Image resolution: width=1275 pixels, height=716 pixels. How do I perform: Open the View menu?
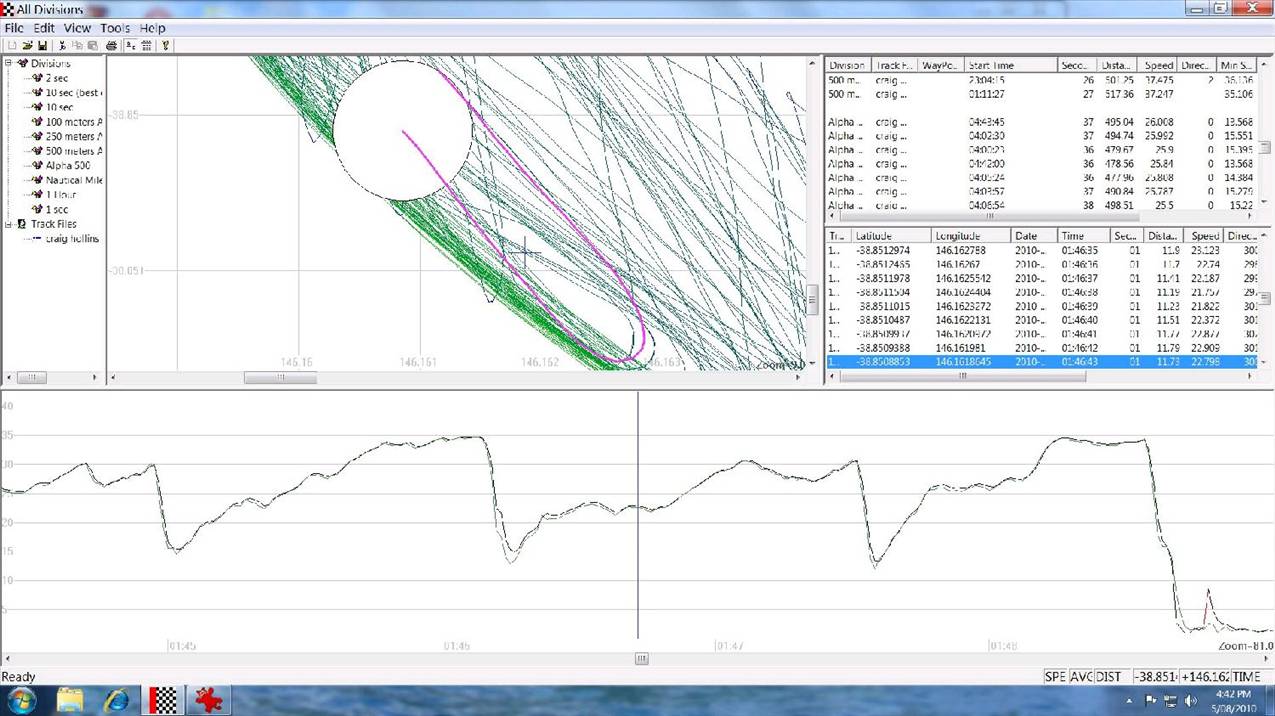click(x=77, y=28)
